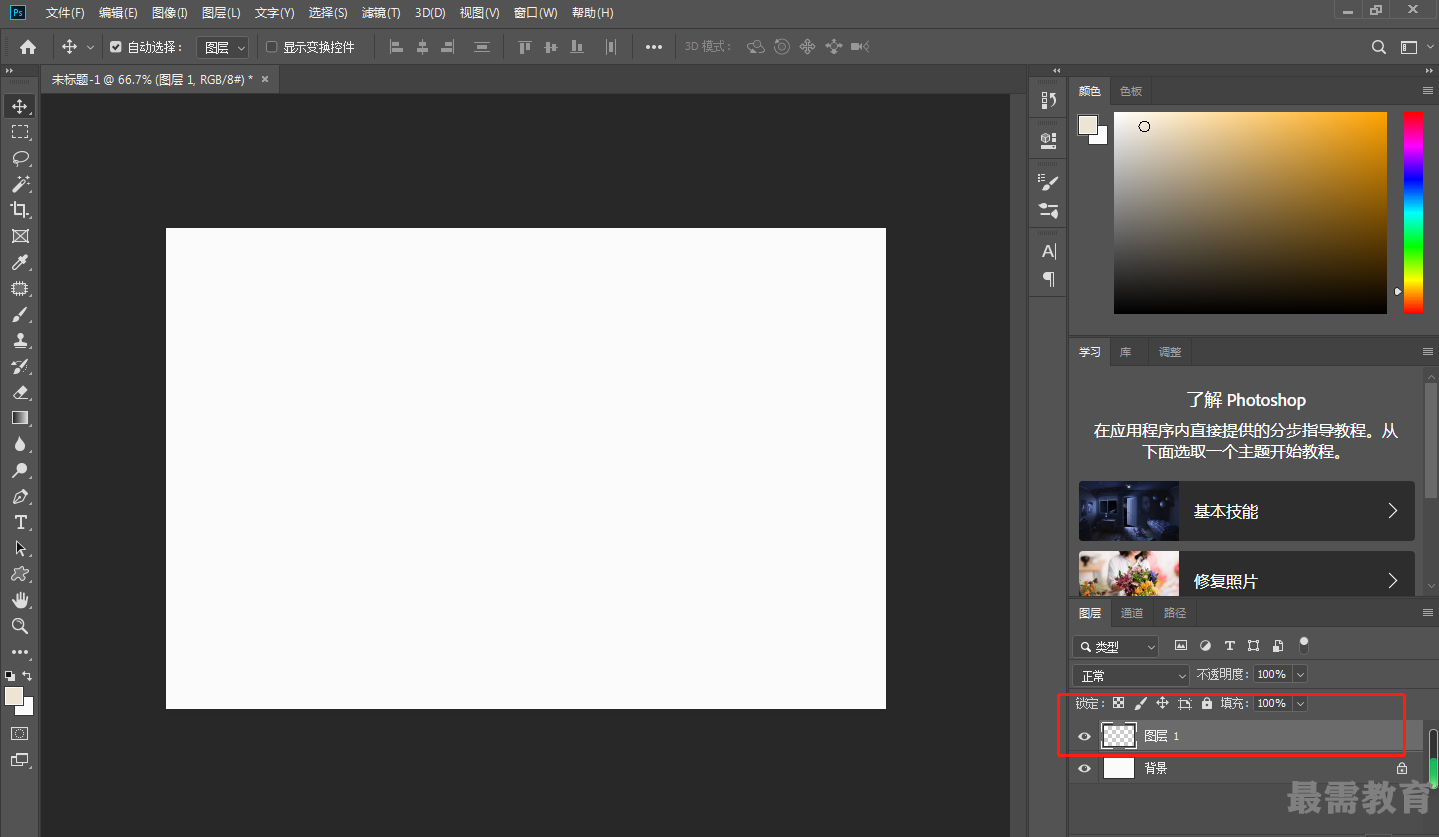
Task: Select the Frame tool
Action: pos(20,236)
